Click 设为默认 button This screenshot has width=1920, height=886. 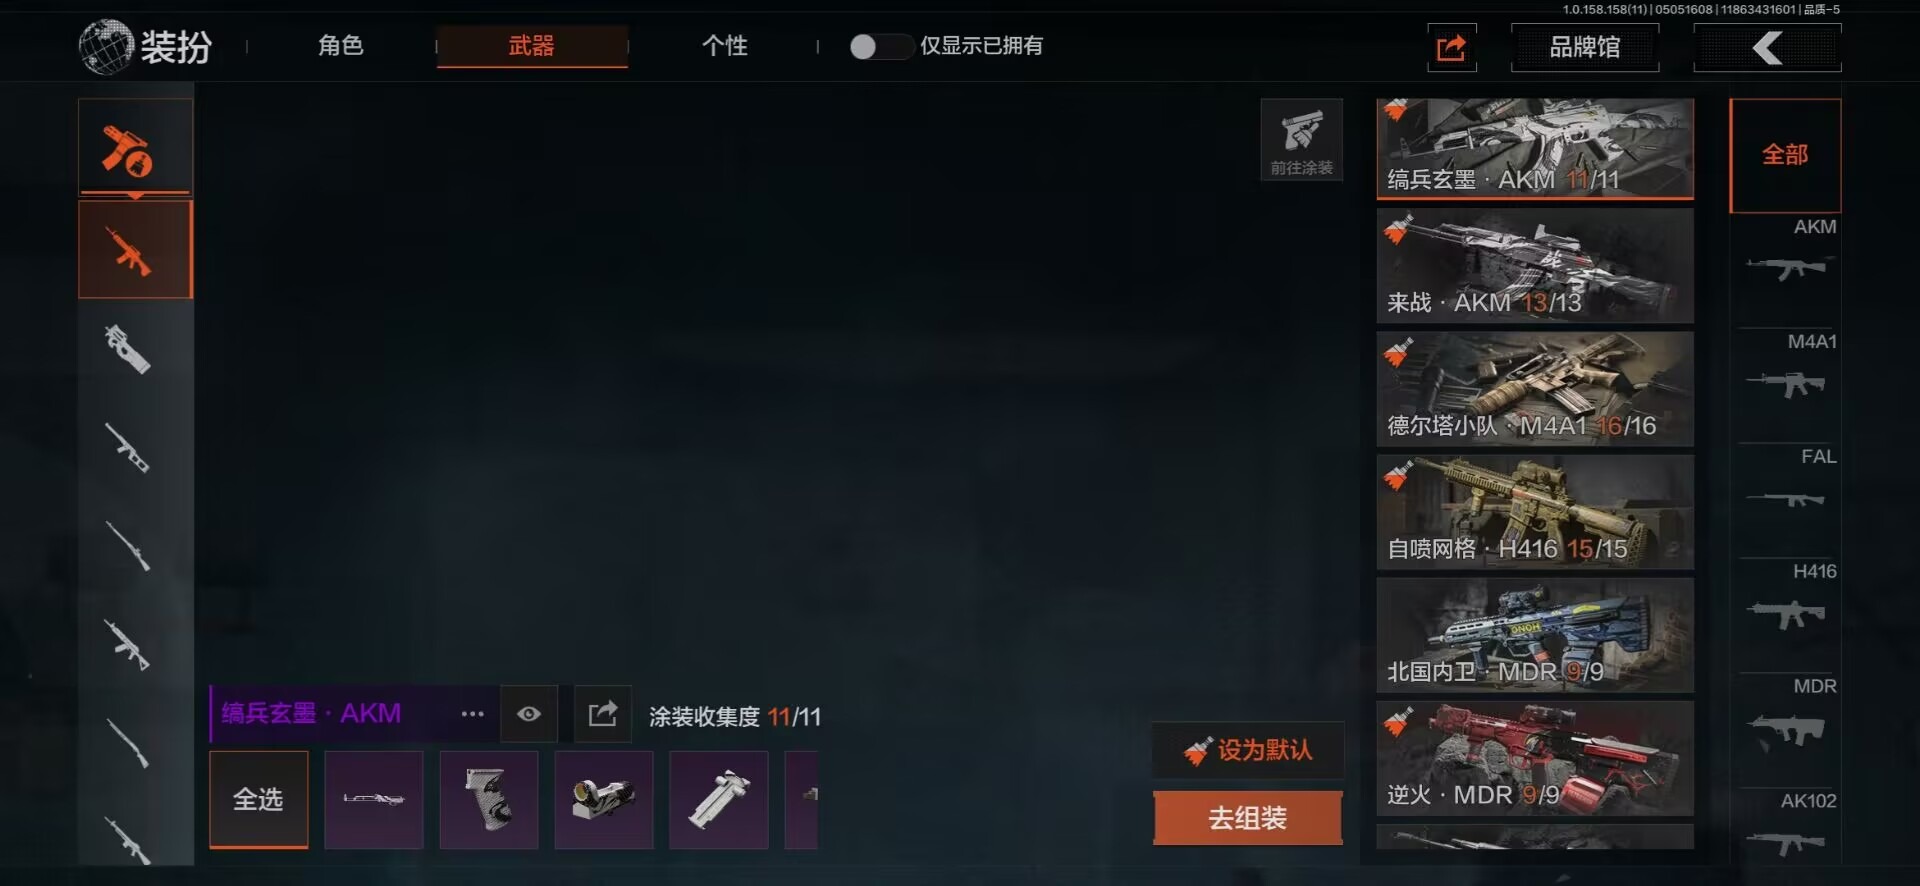click(x=1247, y=750)
